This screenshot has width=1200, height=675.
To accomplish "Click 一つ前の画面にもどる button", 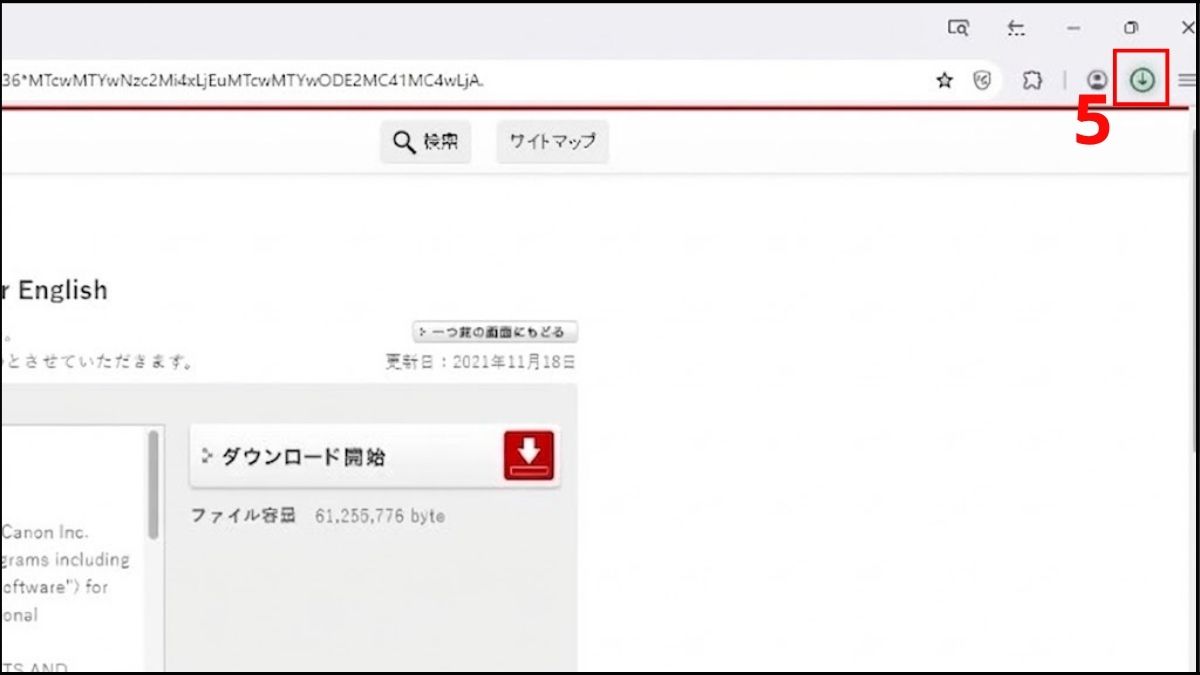I will 495,332.
